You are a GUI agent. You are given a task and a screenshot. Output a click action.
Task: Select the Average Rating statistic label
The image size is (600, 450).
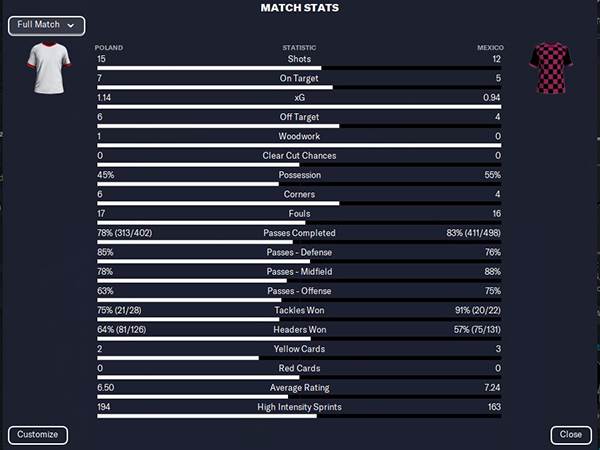pos(299,388)
